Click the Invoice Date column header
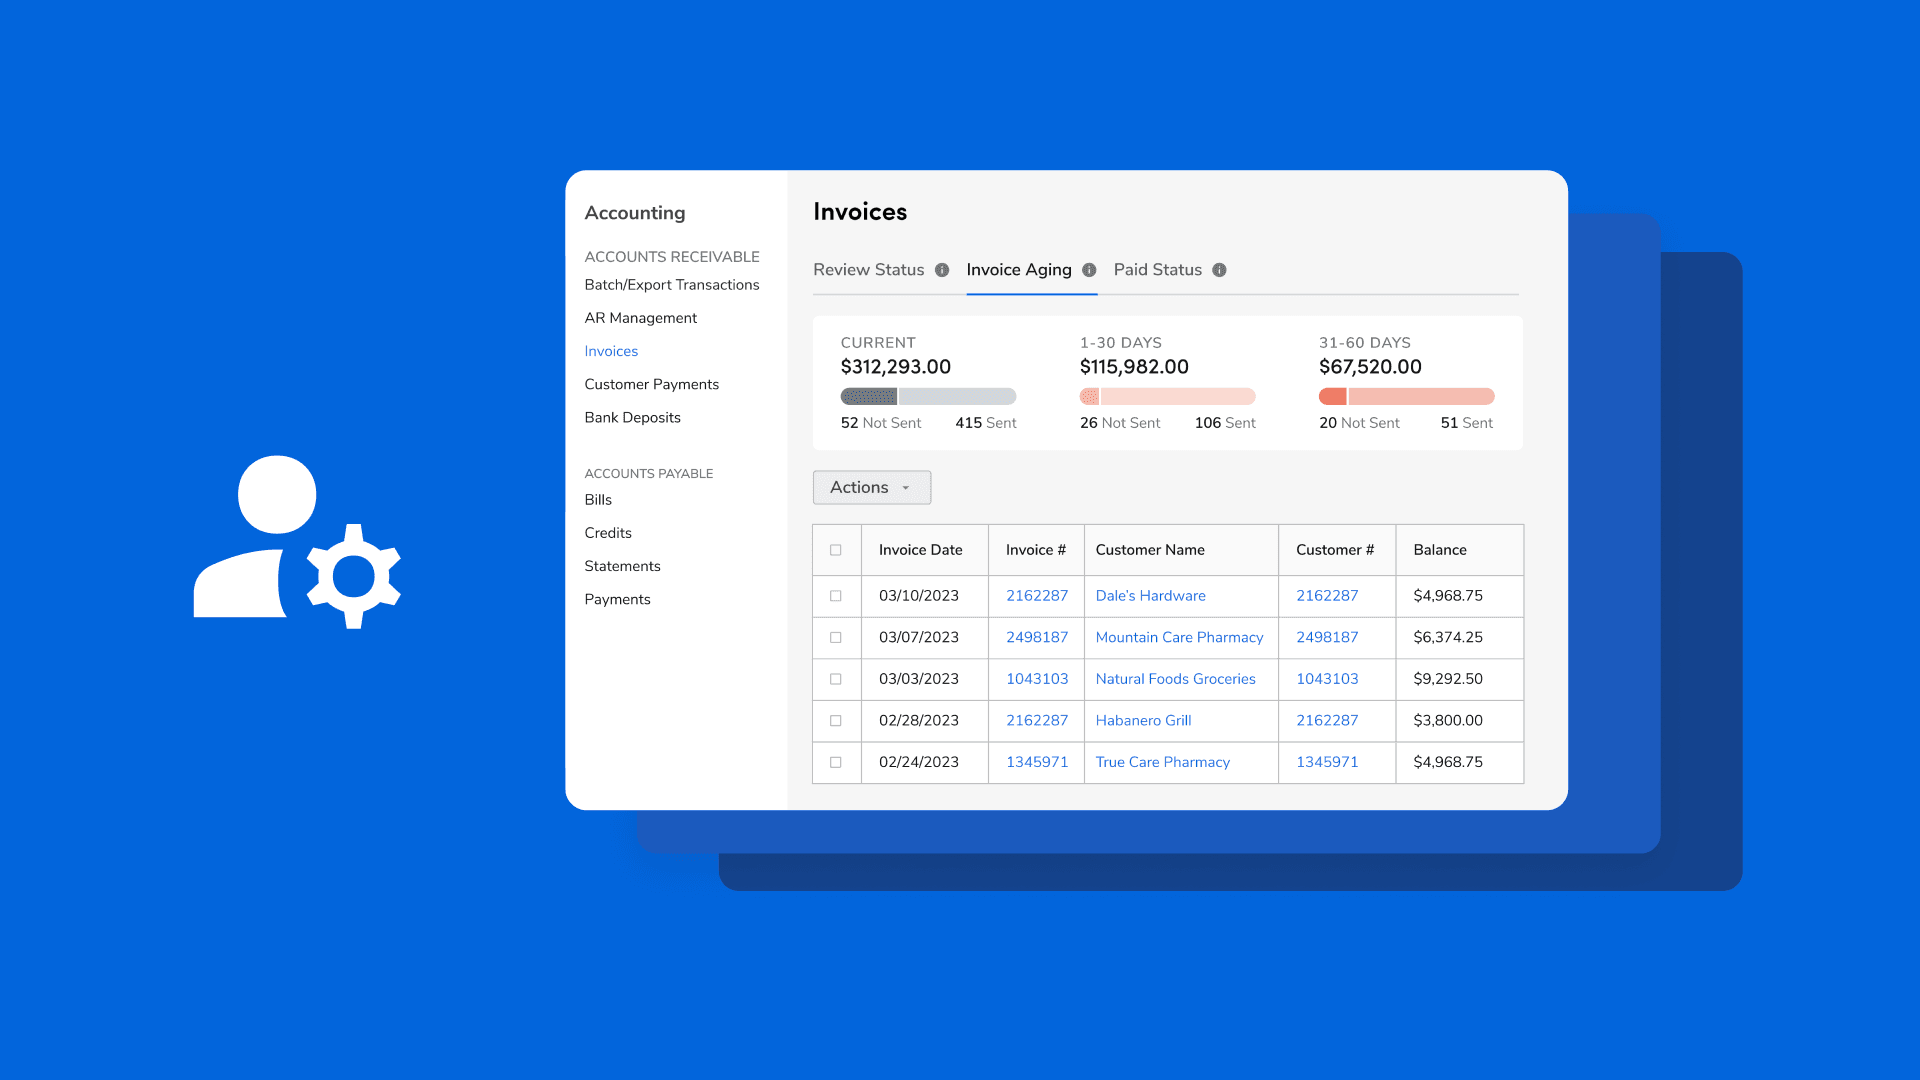This screenshot has width=1920, height=1080. click(x=920, y=549)
